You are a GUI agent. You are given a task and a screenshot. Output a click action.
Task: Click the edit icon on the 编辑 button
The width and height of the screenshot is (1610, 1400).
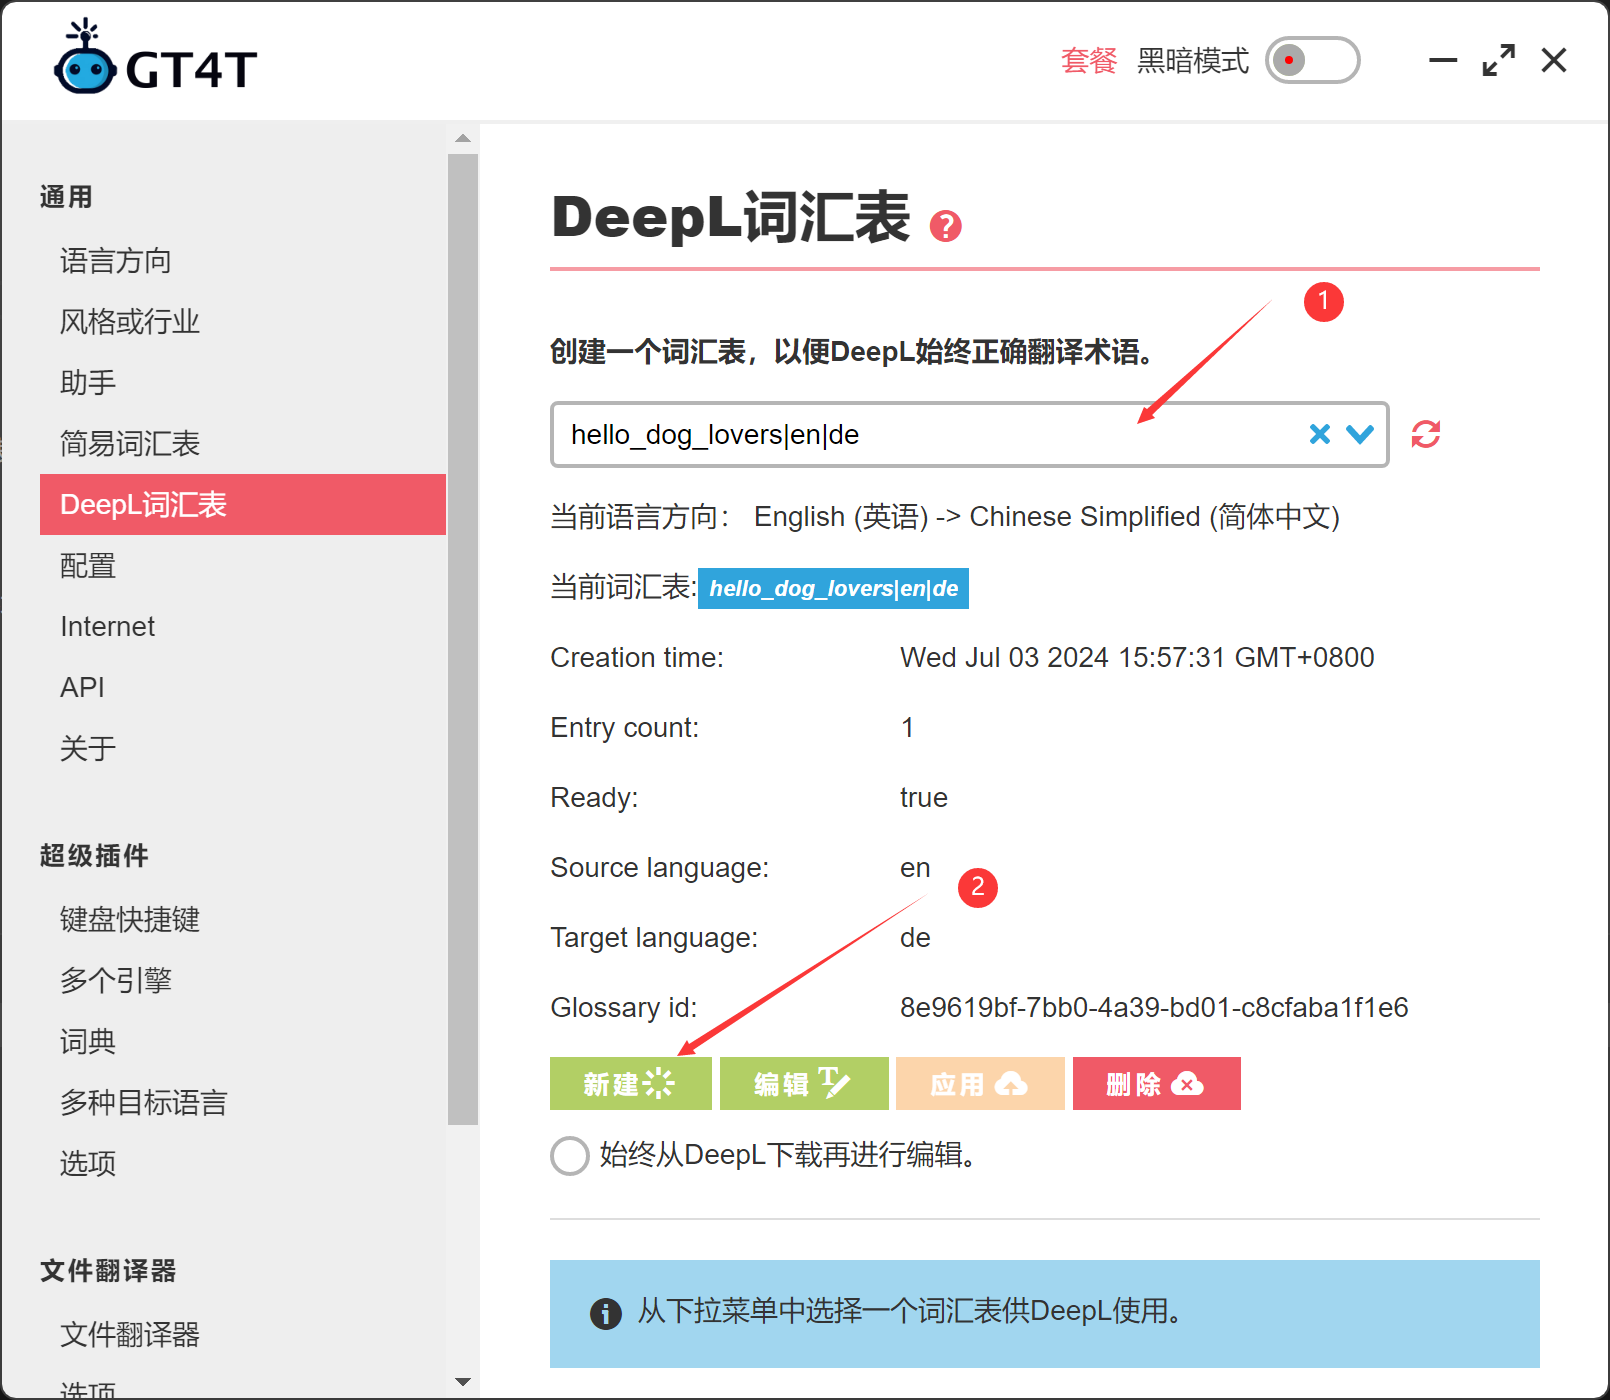click(836, 1083)
